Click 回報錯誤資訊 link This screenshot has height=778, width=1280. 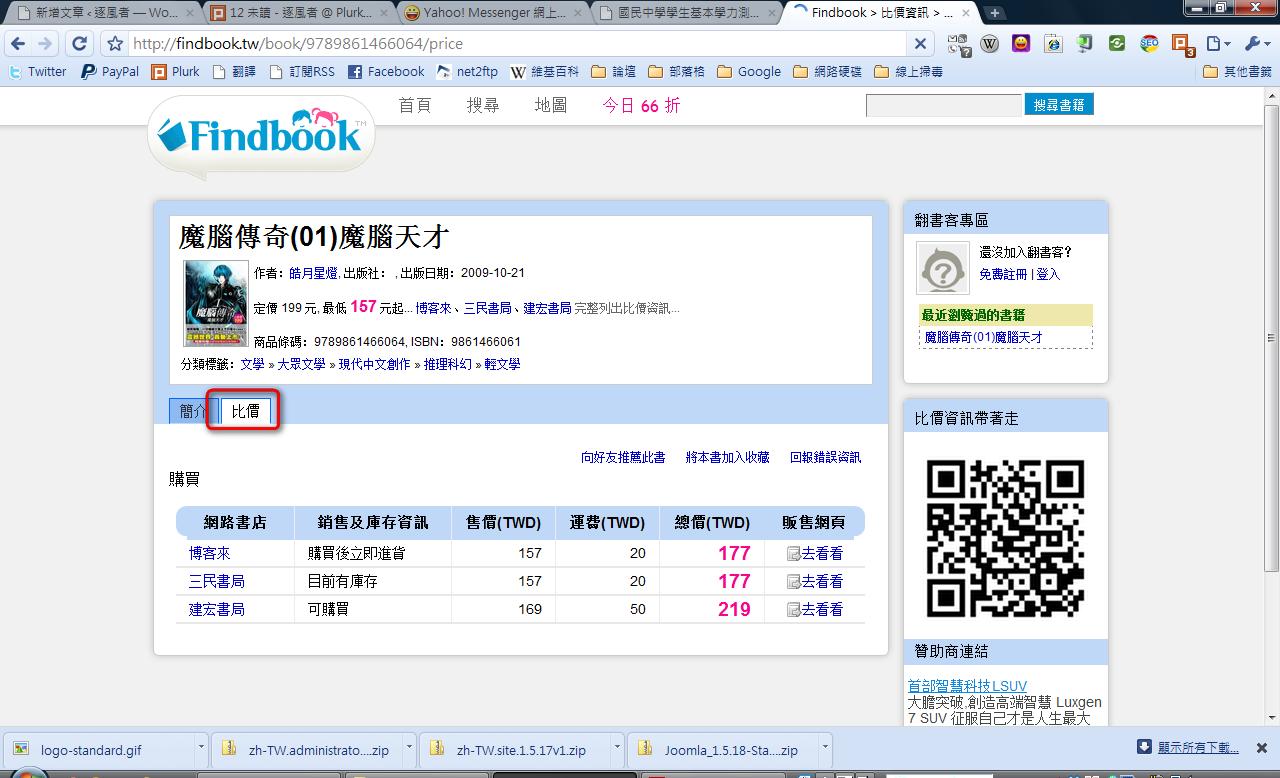(x=825, y=457)
